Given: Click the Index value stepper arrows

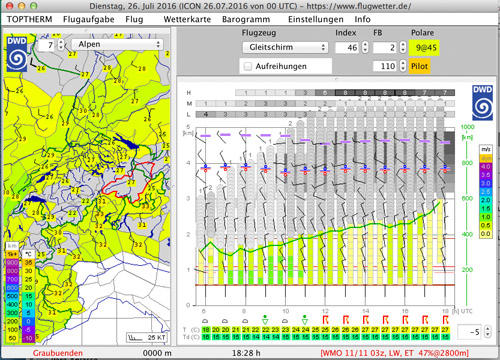Looking at the screenshot, I should coord(365,47).
